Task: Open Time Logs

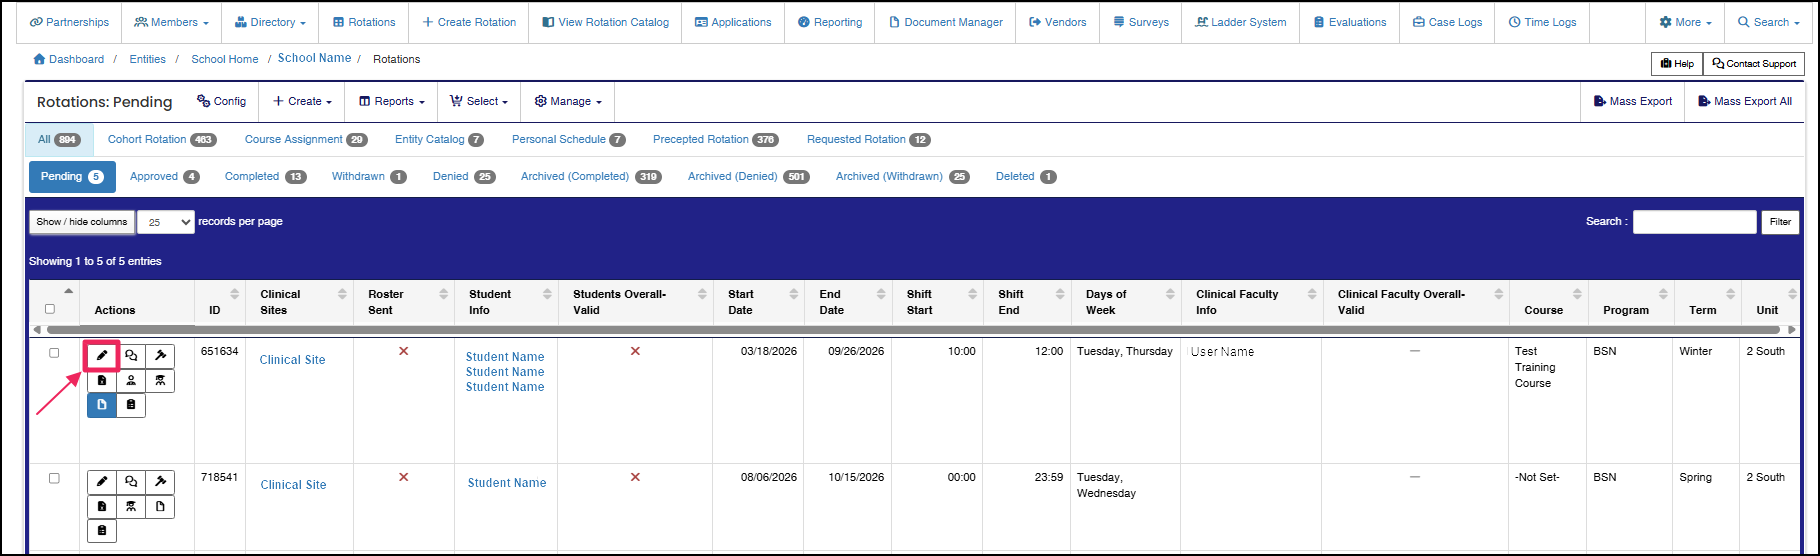Action: (x=1542, y=22)
